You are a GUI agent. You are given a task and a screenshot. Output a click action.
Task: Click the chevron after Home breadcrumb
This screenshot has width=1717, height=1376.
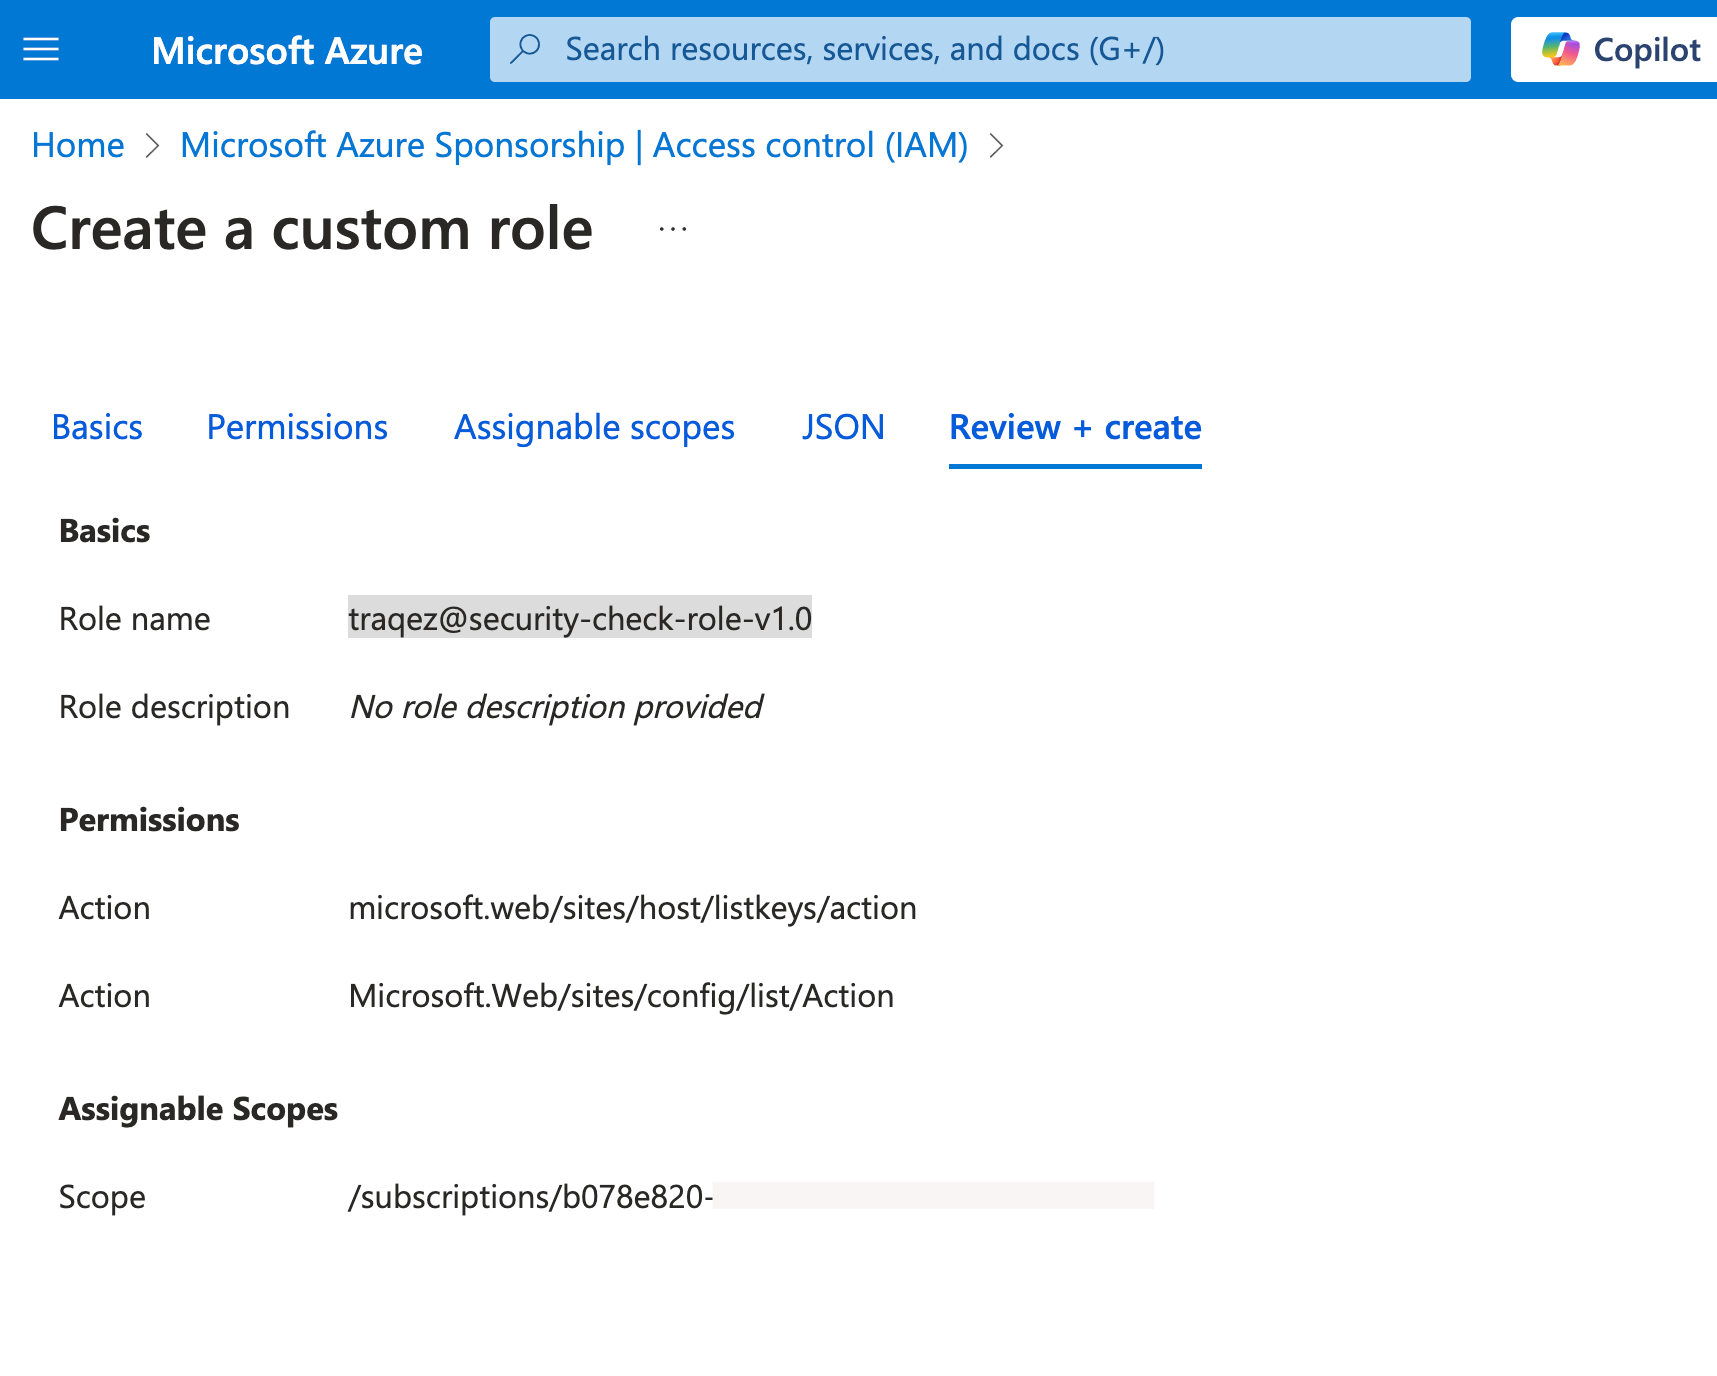coord(152,146)
